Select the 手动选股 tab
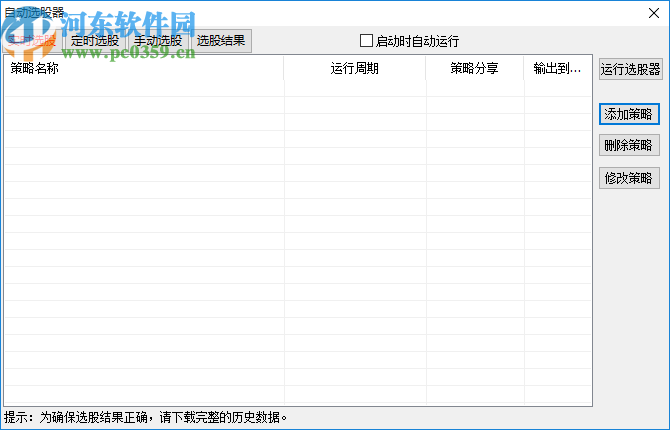Screen dimensions: 670x430 (158, 41)
